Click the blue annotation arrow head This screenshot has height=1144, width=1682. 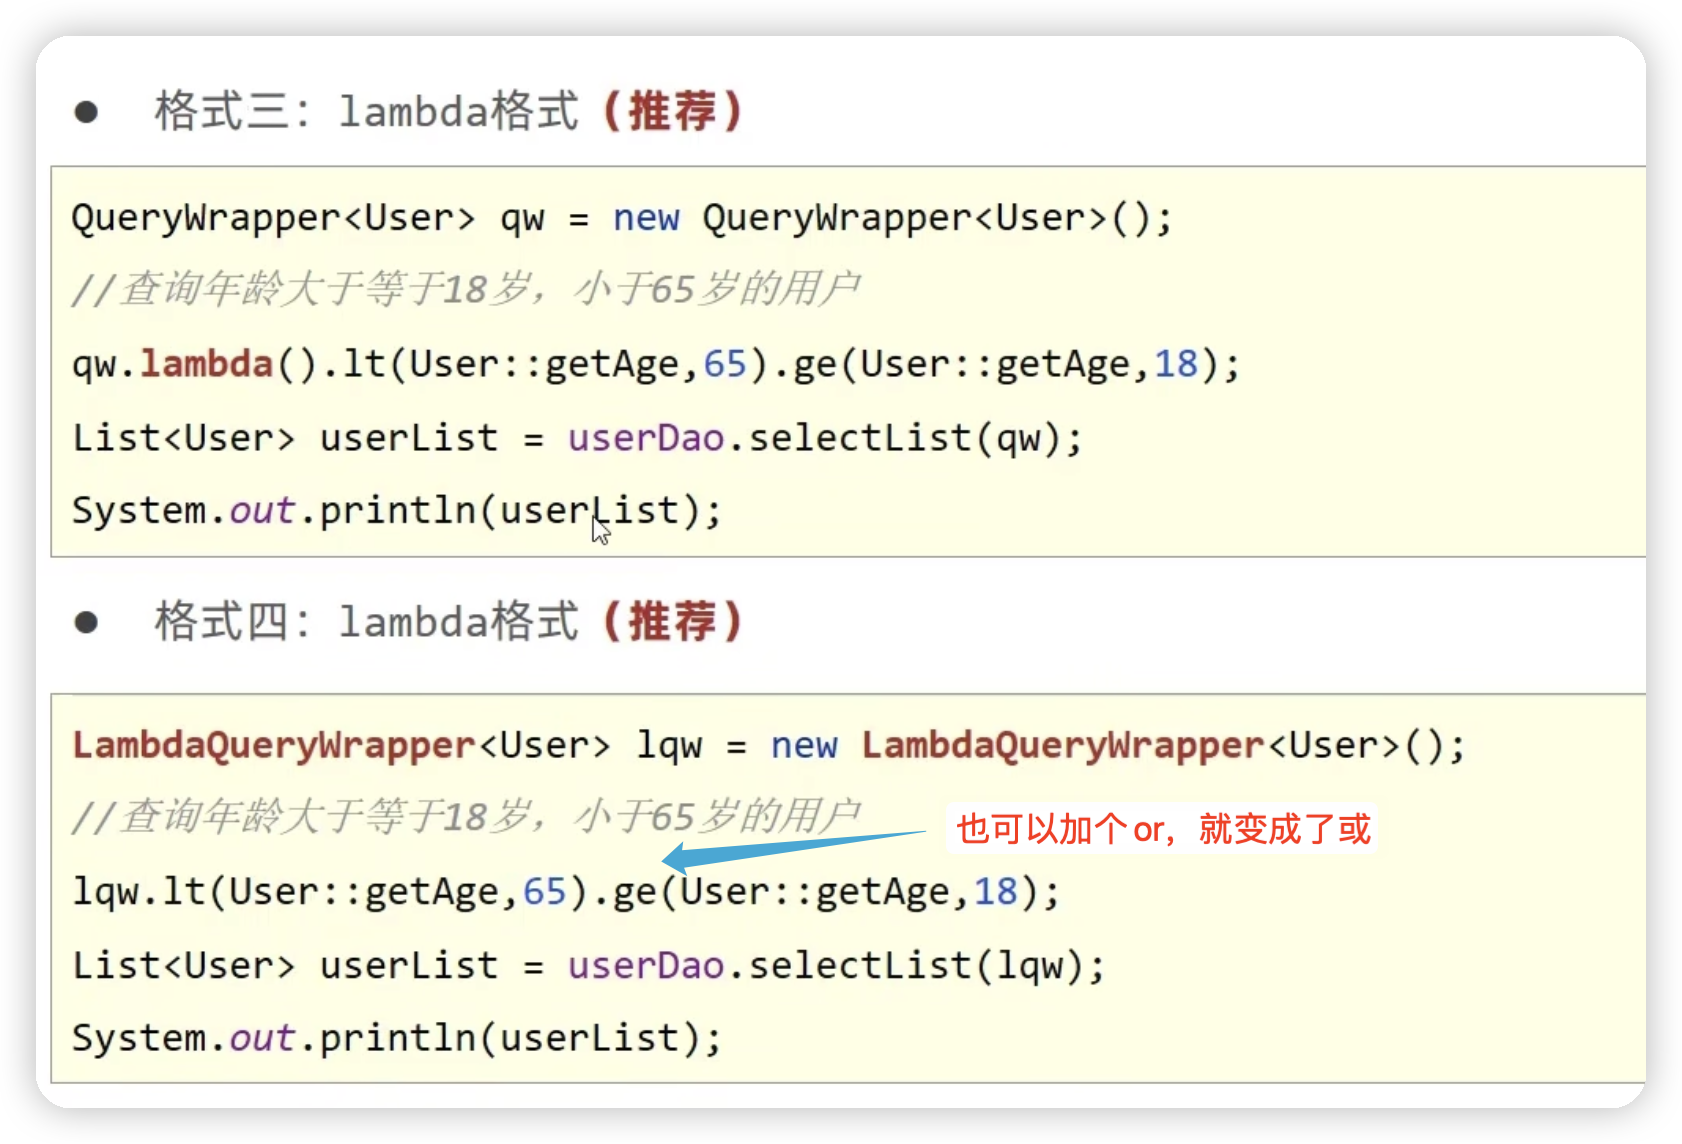coord(682,858)
